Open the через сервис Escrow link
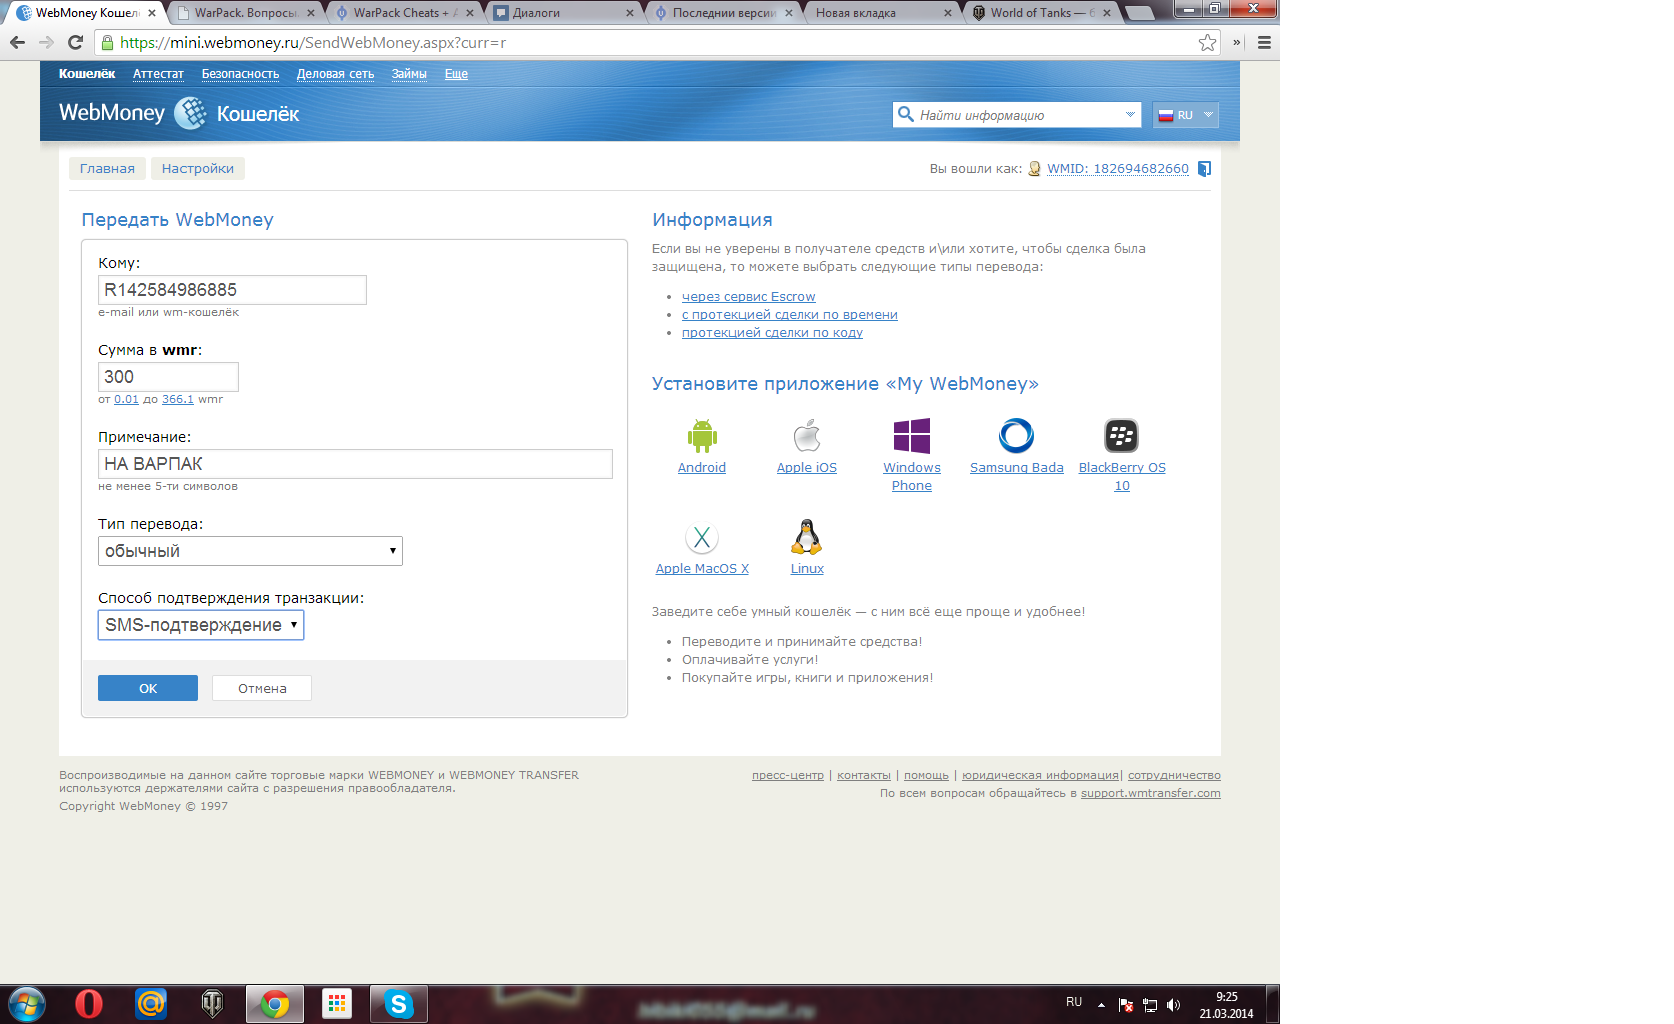Viewport: 1674px width, 1024px height. [x=749, y=297]
